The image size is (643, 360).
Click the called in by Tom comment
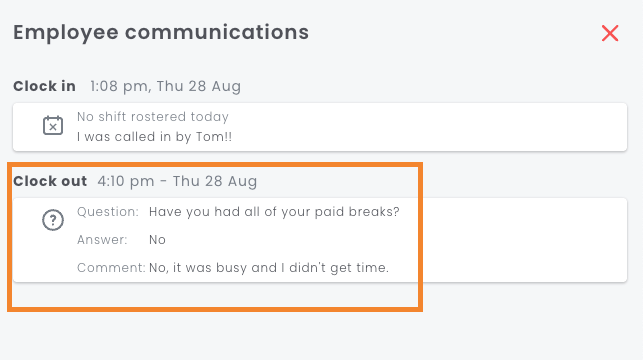[154, 137]
